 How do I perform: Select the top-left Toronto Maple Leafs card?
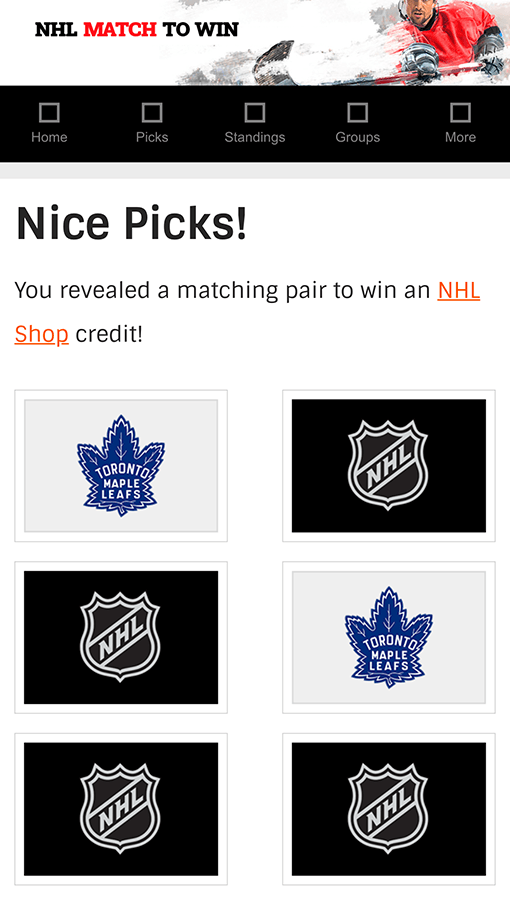(x=121, y=465)
